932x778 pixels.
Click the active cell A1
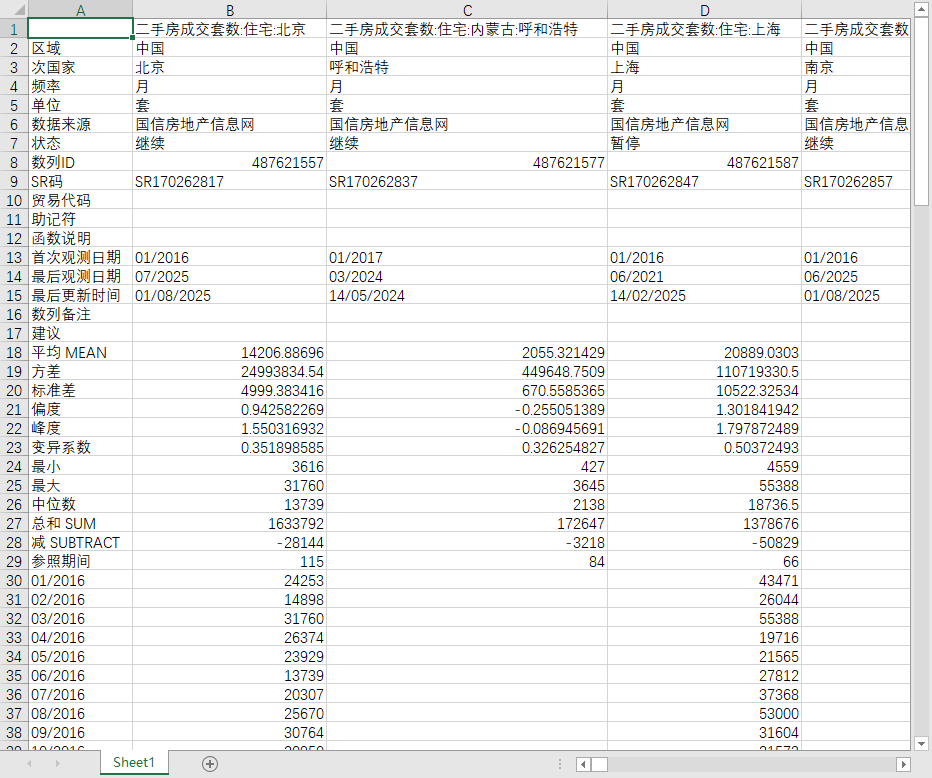coord(80,29)
